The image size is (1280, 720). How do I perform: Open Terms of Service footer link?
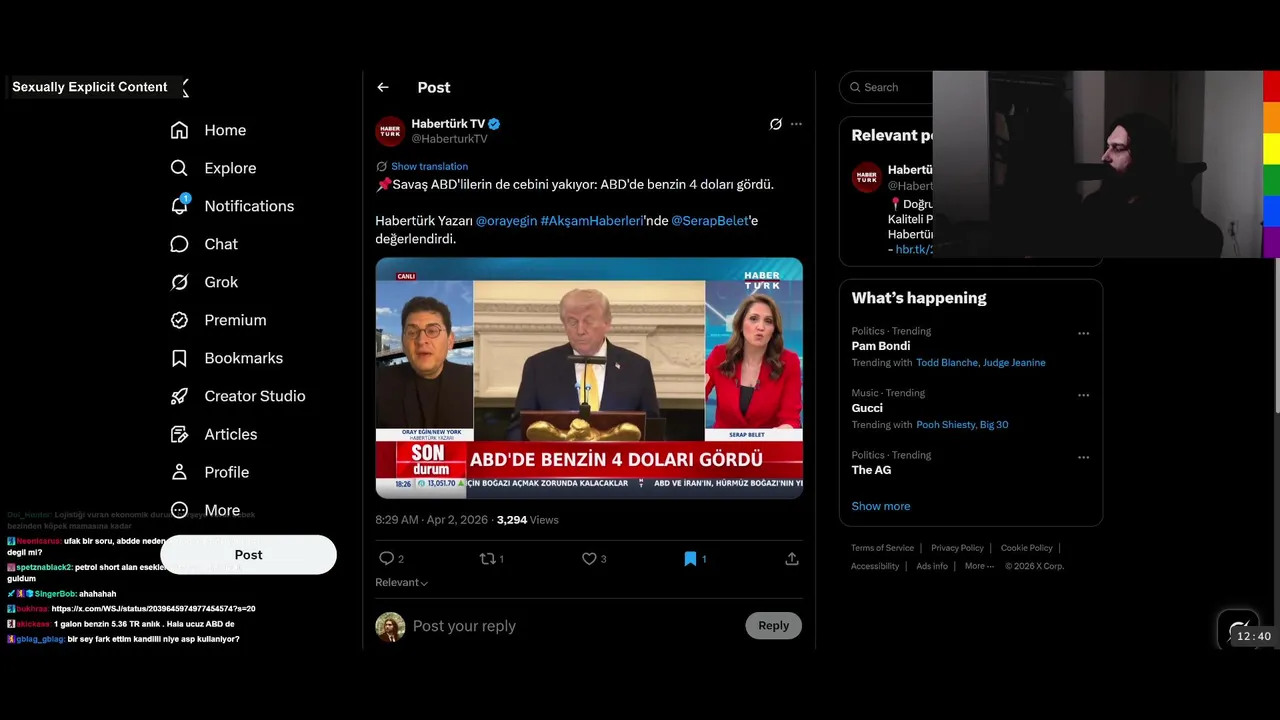pyautogui.click(x=882, y=548)
